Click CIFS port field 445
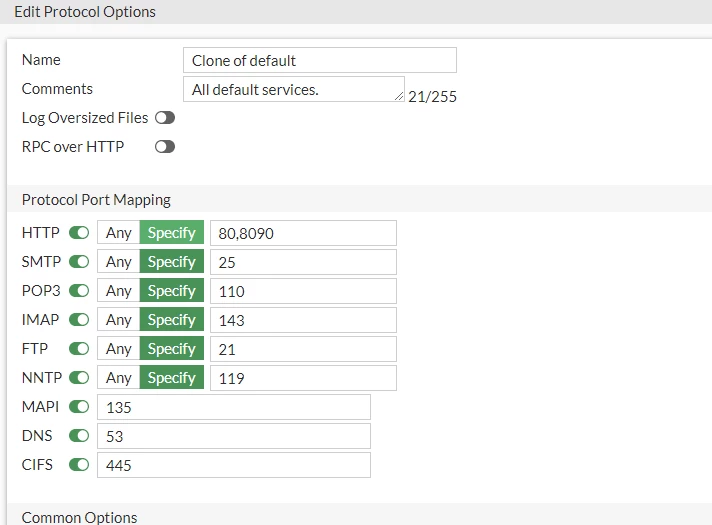Viewport: 712px width, 525px height. pos(234,466)
